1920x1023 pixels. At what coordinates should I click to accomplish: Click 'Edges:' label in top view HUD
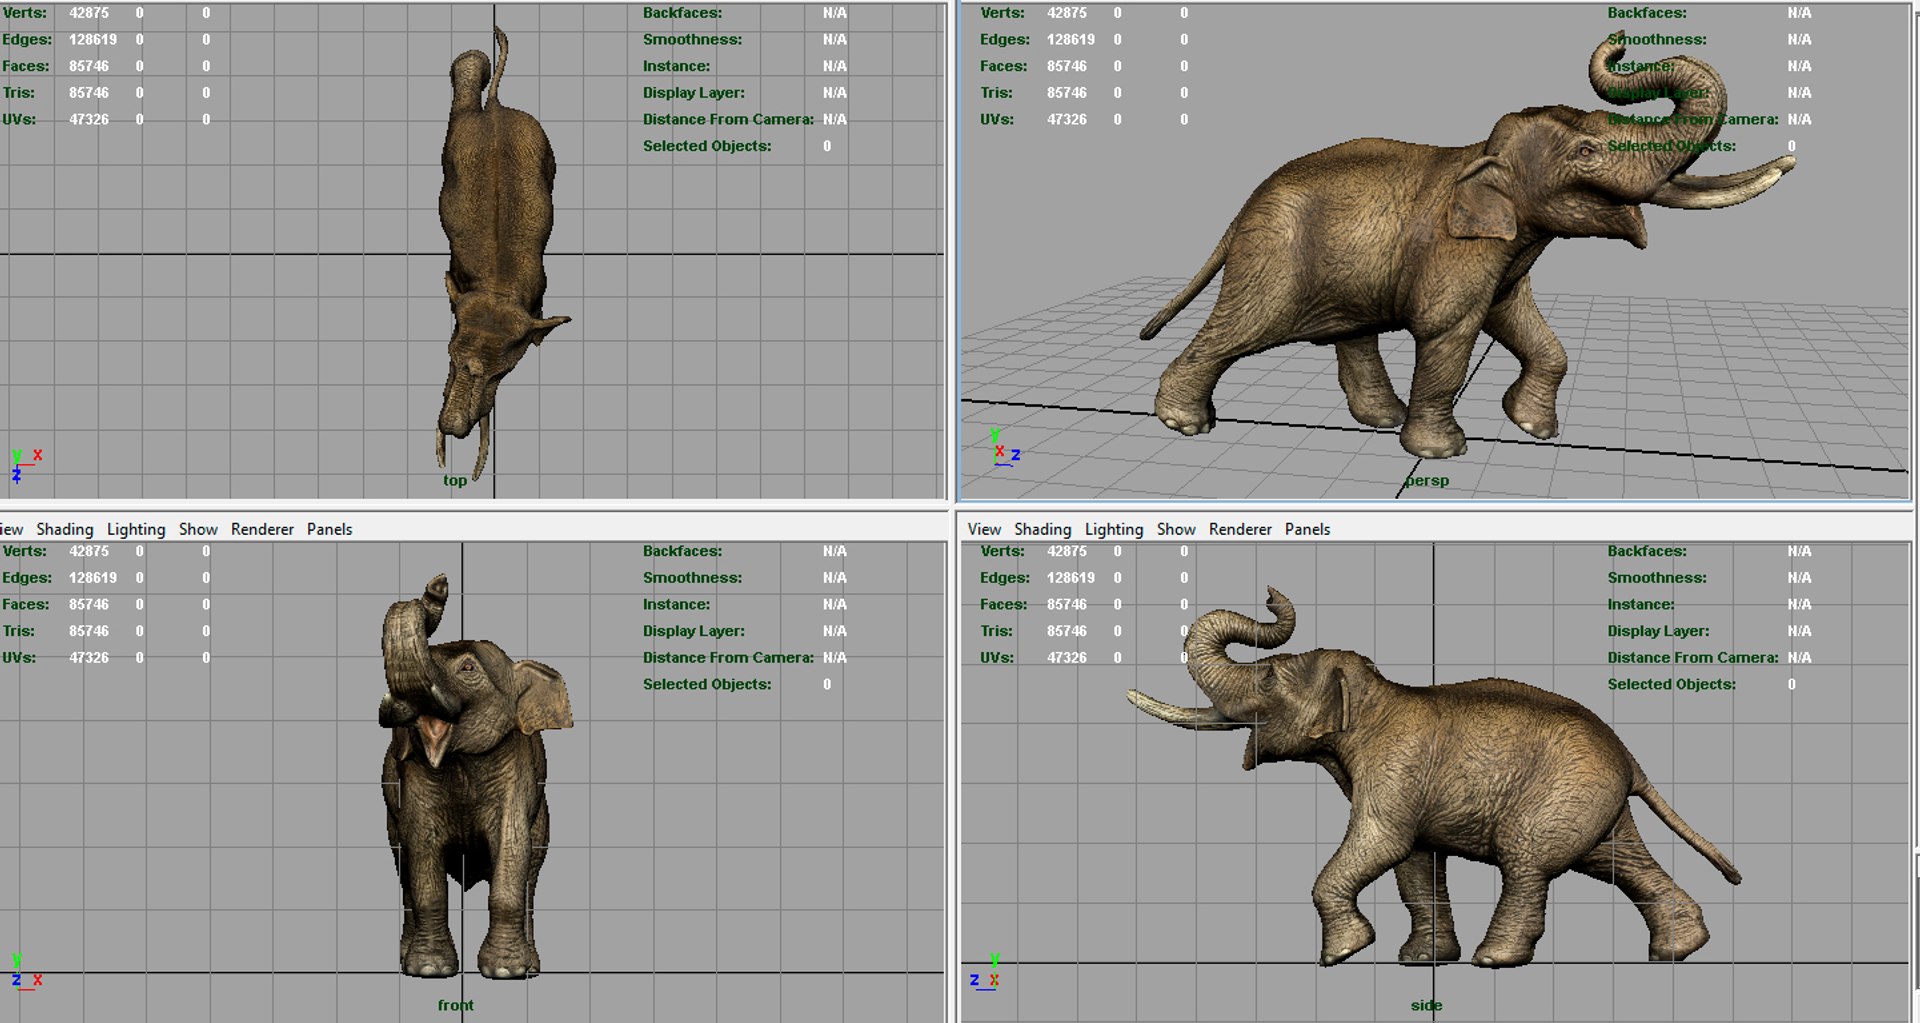[27, 39]
